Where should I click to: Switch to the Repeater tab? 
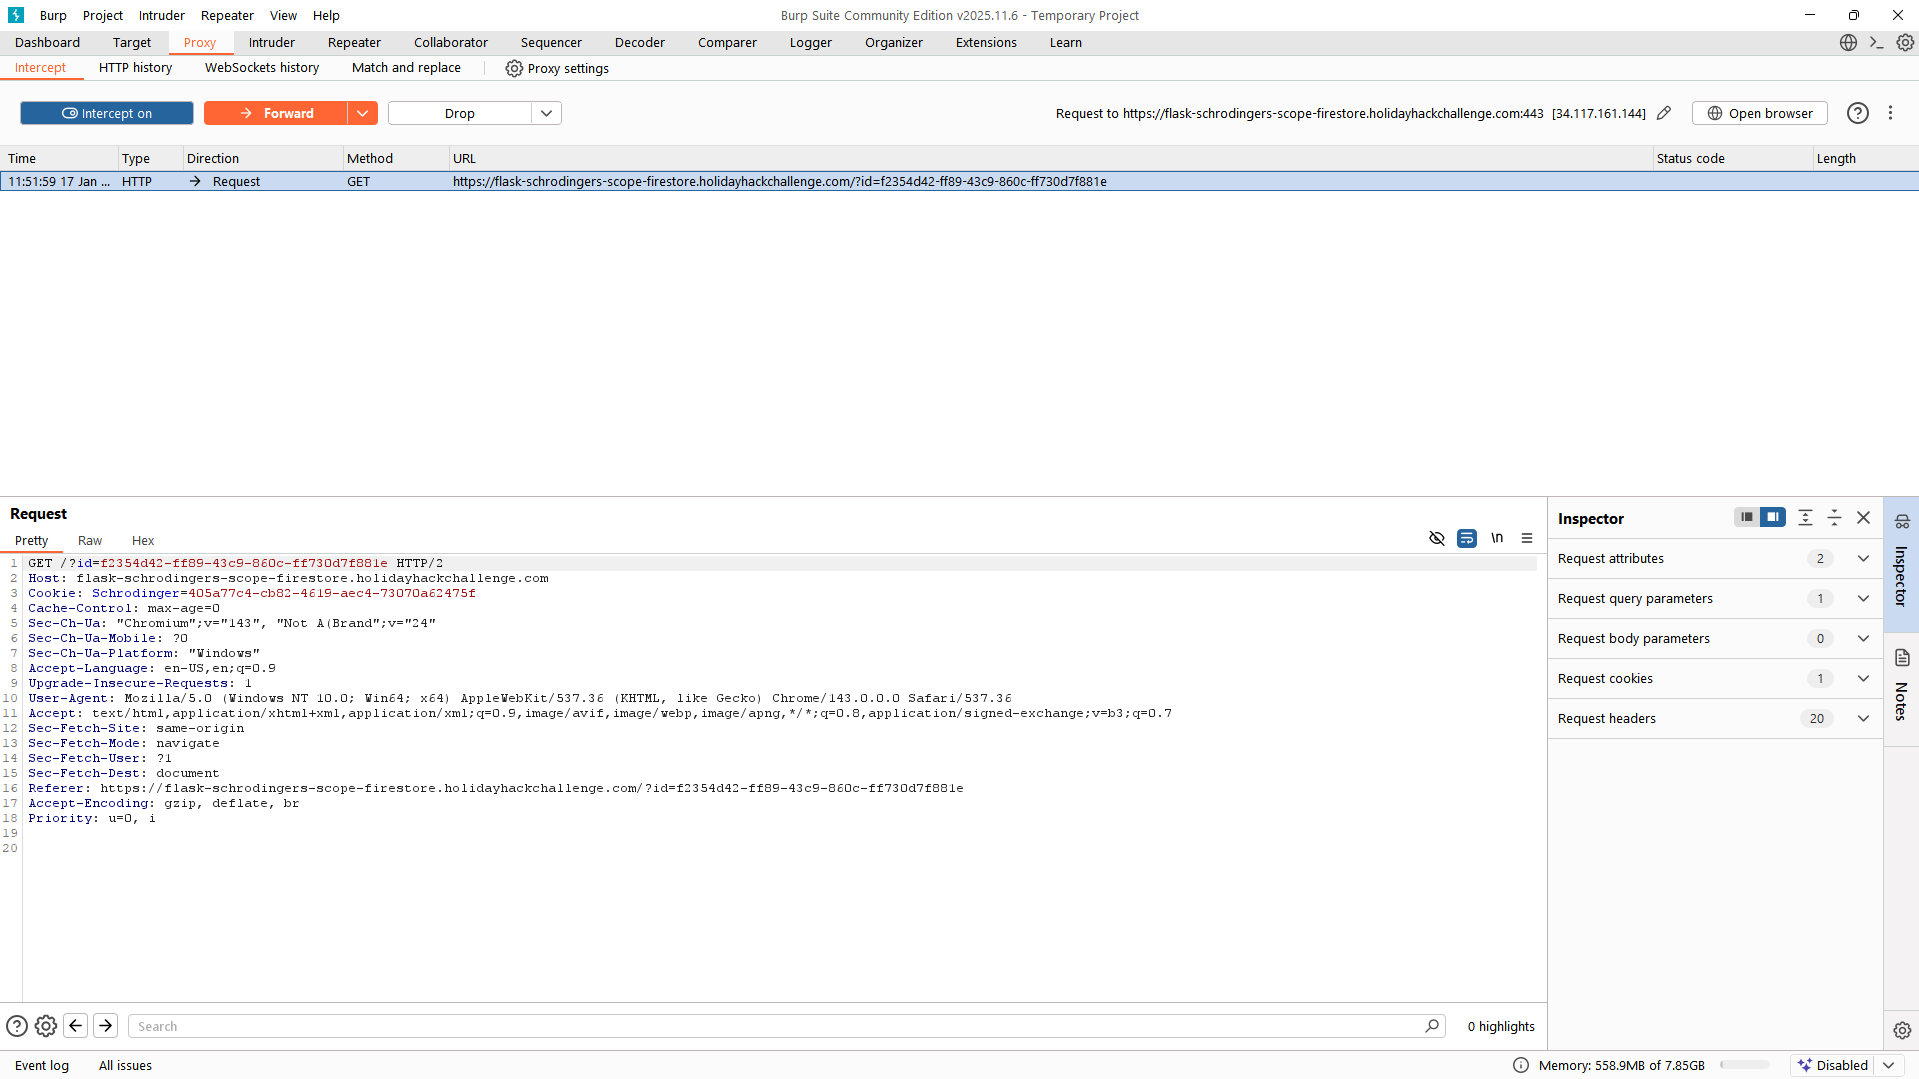tap(354, 42)
